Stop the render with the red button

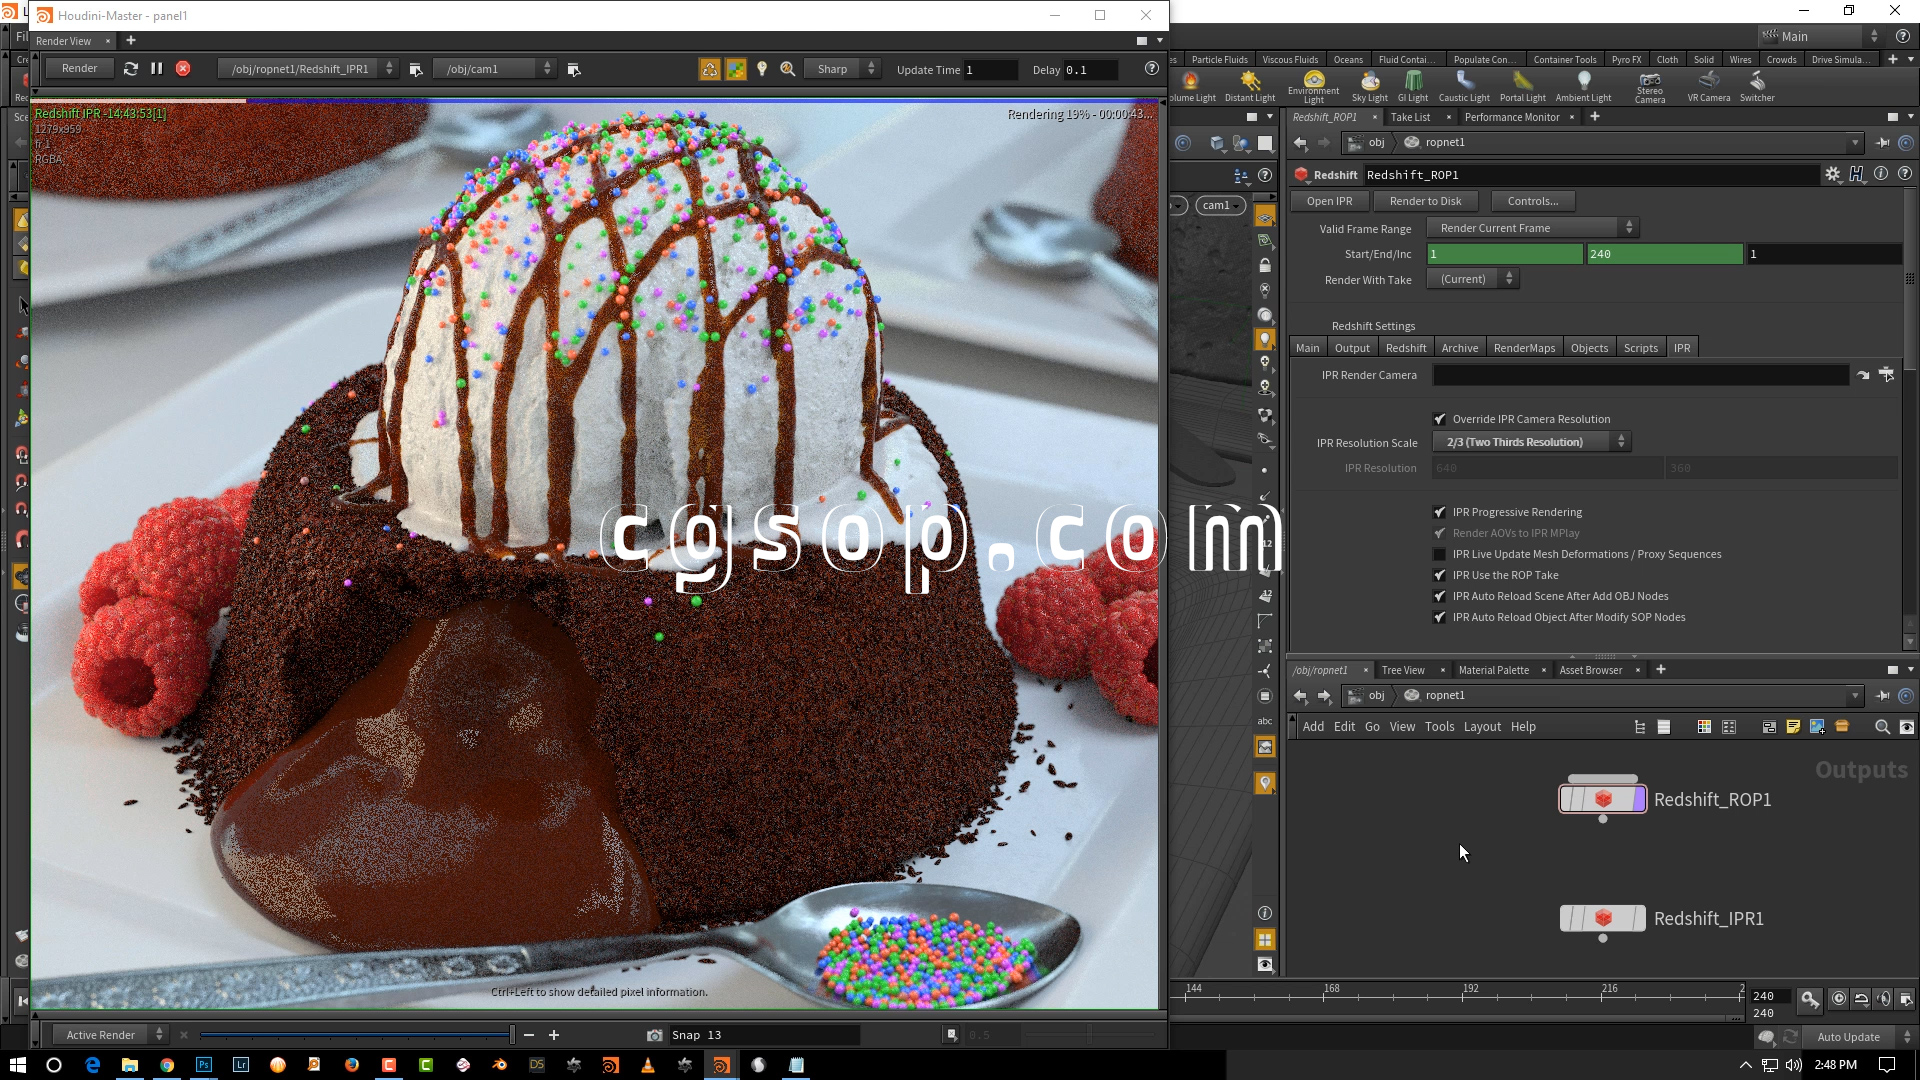(183, 69)
